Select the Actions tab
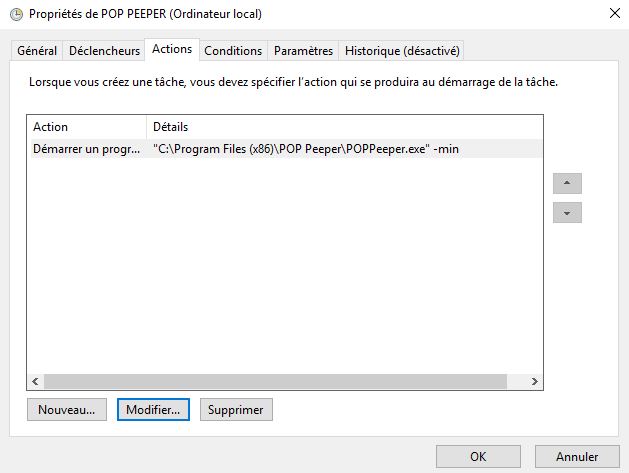The height and width of the screenshot is (473, 629). pyautogui.click(x=172, y=49)
